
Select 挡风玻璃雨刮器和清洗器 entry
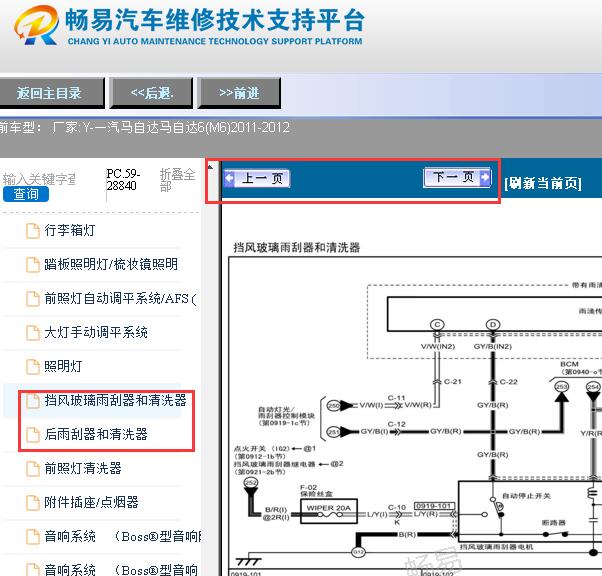[116, 400]
